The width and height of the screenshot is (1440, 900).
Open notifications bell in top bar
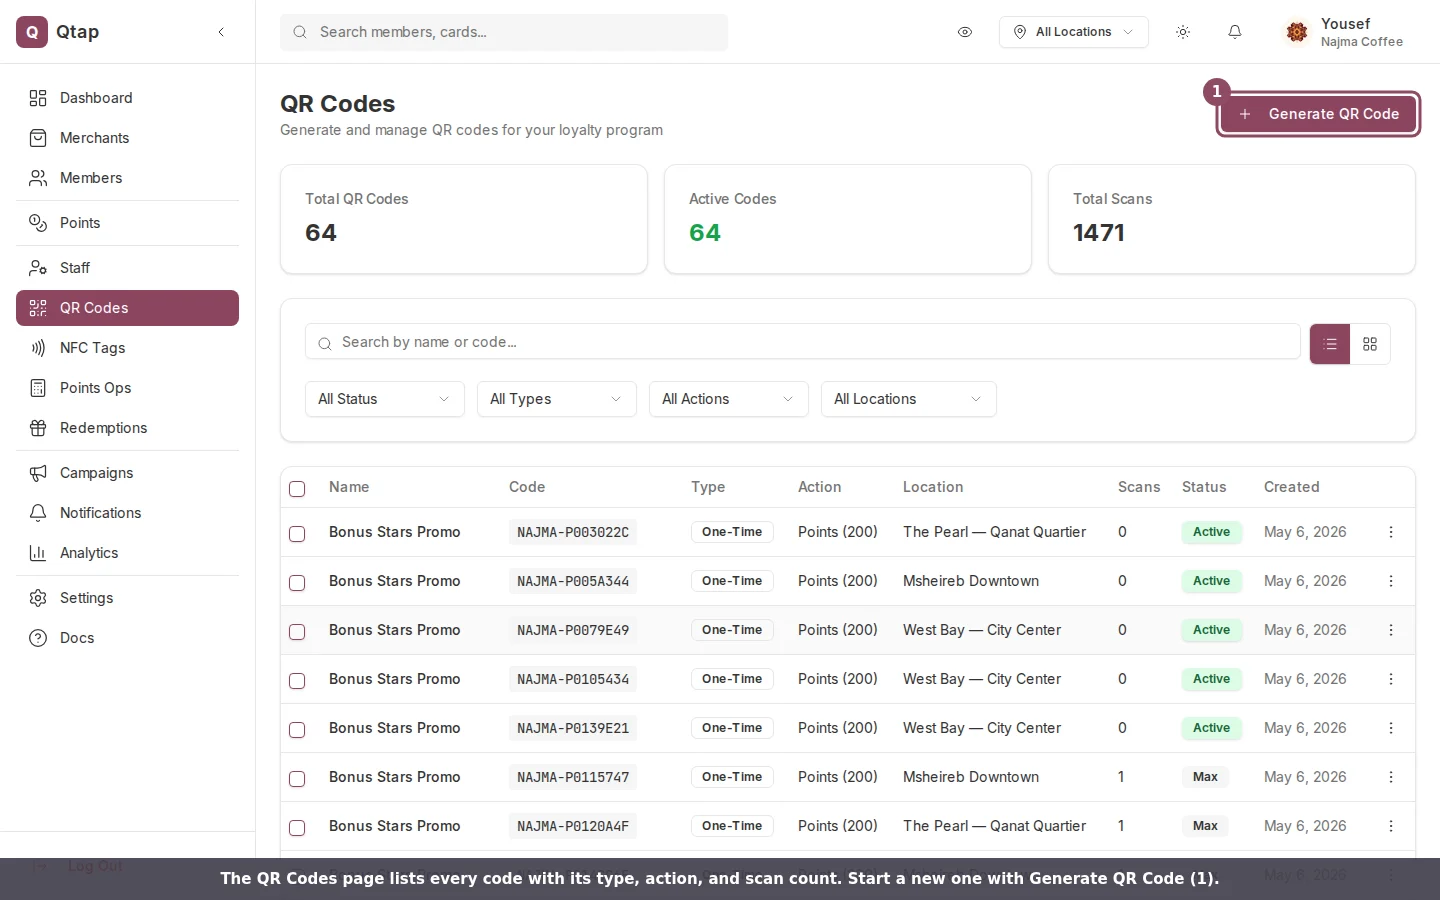pos(1235,32)
